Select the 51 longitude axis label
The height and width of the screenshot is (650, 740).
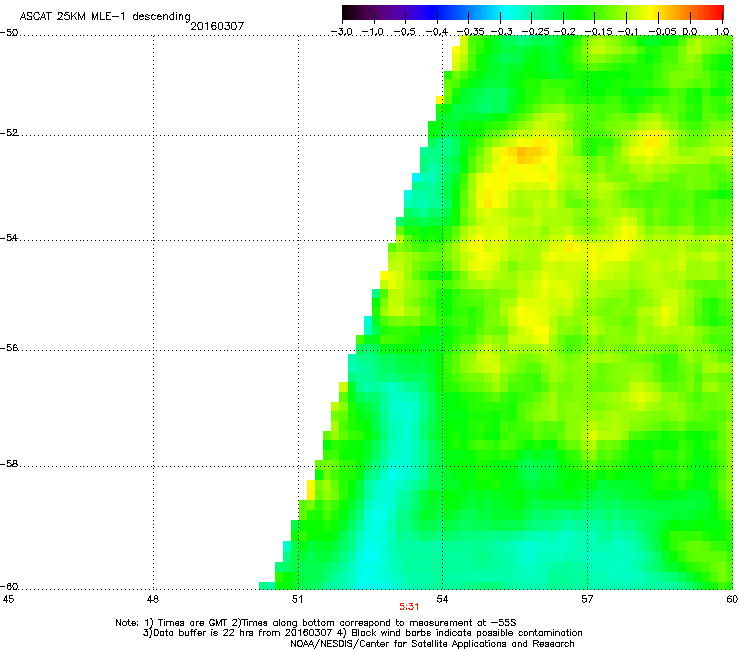(x=297, y=599)
